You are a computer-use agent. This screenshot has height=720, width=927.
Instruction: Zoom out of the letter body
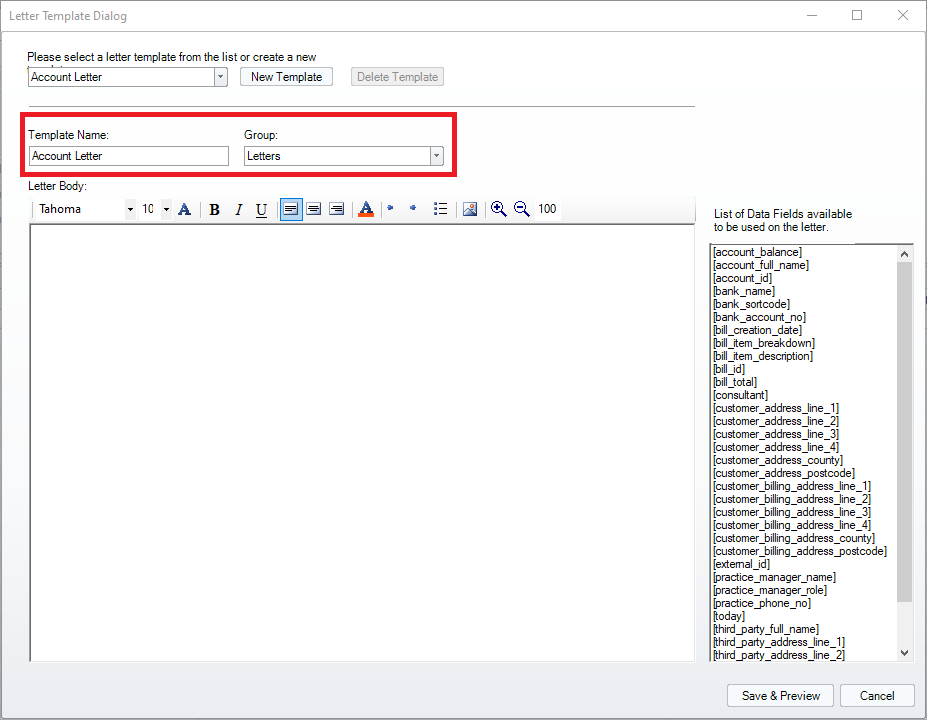521,209
